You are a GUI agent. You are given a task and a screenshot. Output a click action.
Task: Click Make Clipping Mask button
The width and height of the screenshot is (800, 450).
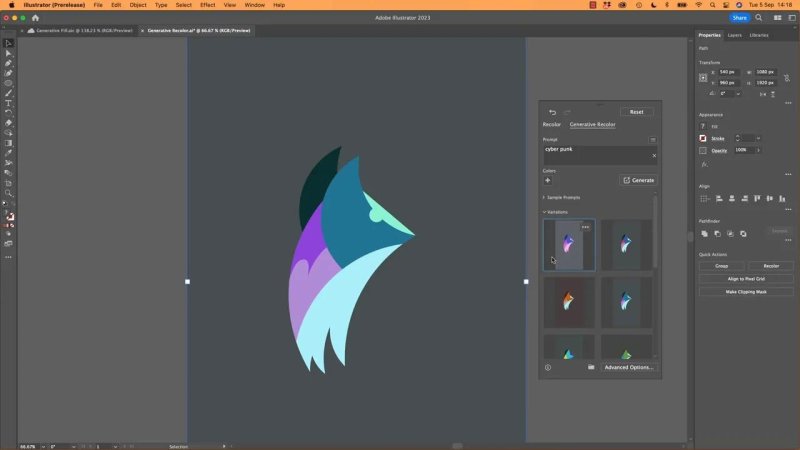coord(746,292)
